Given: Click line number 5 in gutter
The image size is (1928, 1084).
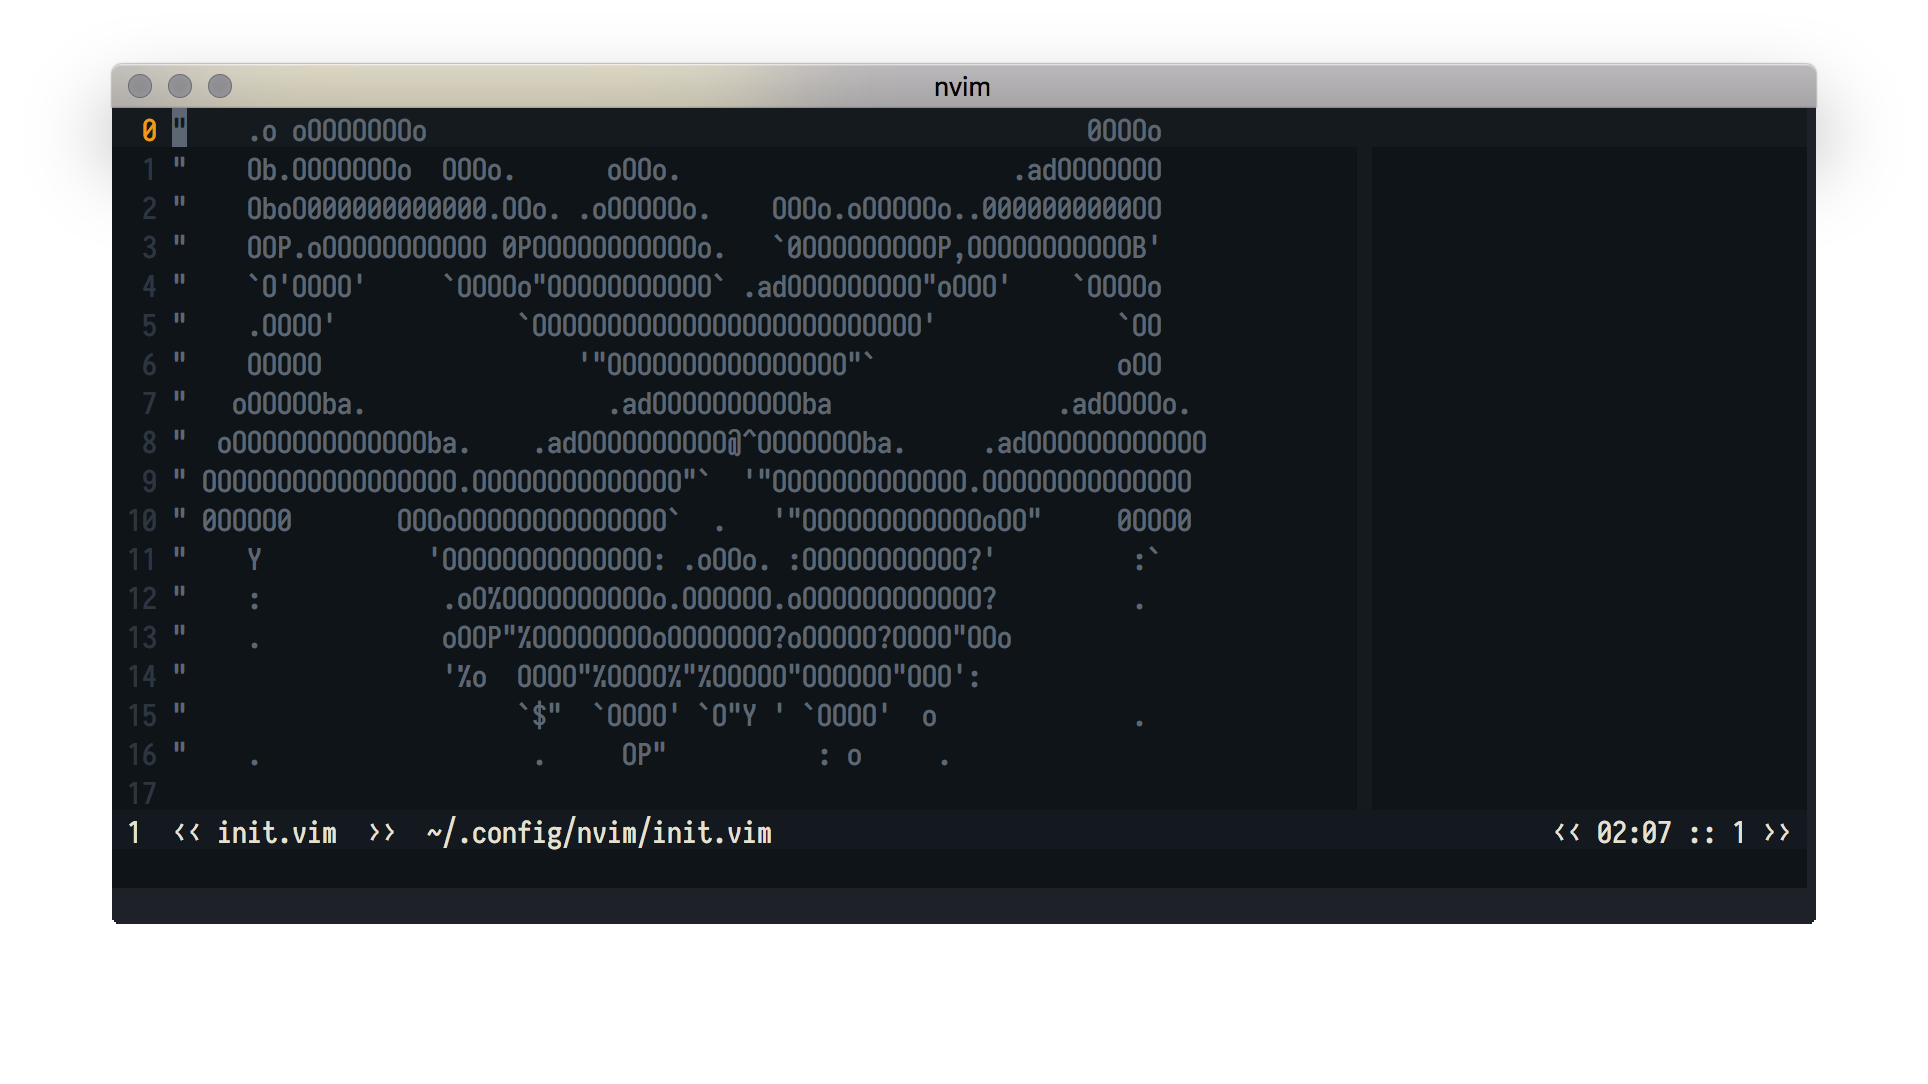Looking at the screenshot, I should (149, 326).
